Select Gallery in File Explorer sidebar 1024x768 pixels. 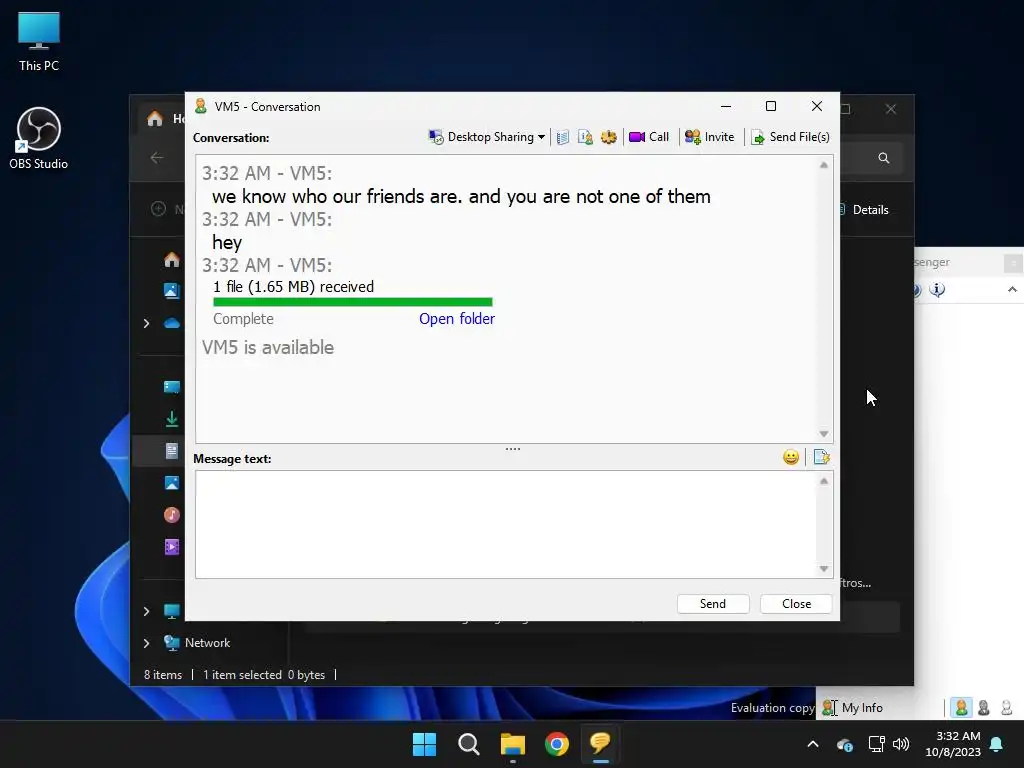(172, 291)
